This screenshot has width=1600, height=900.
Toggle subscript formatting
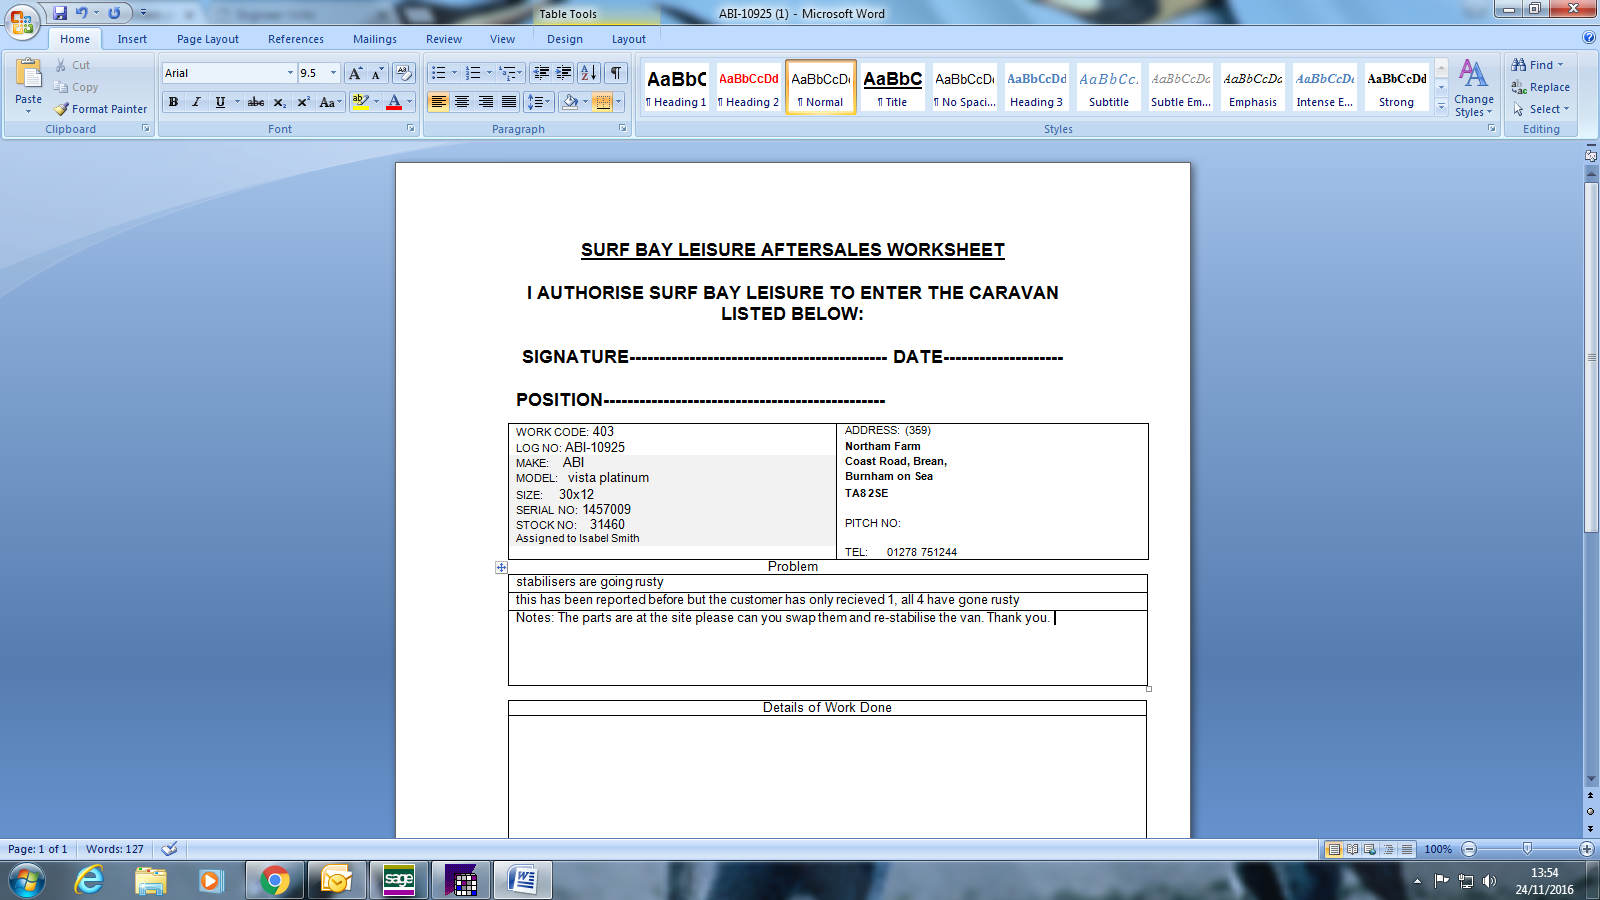click(x=280, y=102)
